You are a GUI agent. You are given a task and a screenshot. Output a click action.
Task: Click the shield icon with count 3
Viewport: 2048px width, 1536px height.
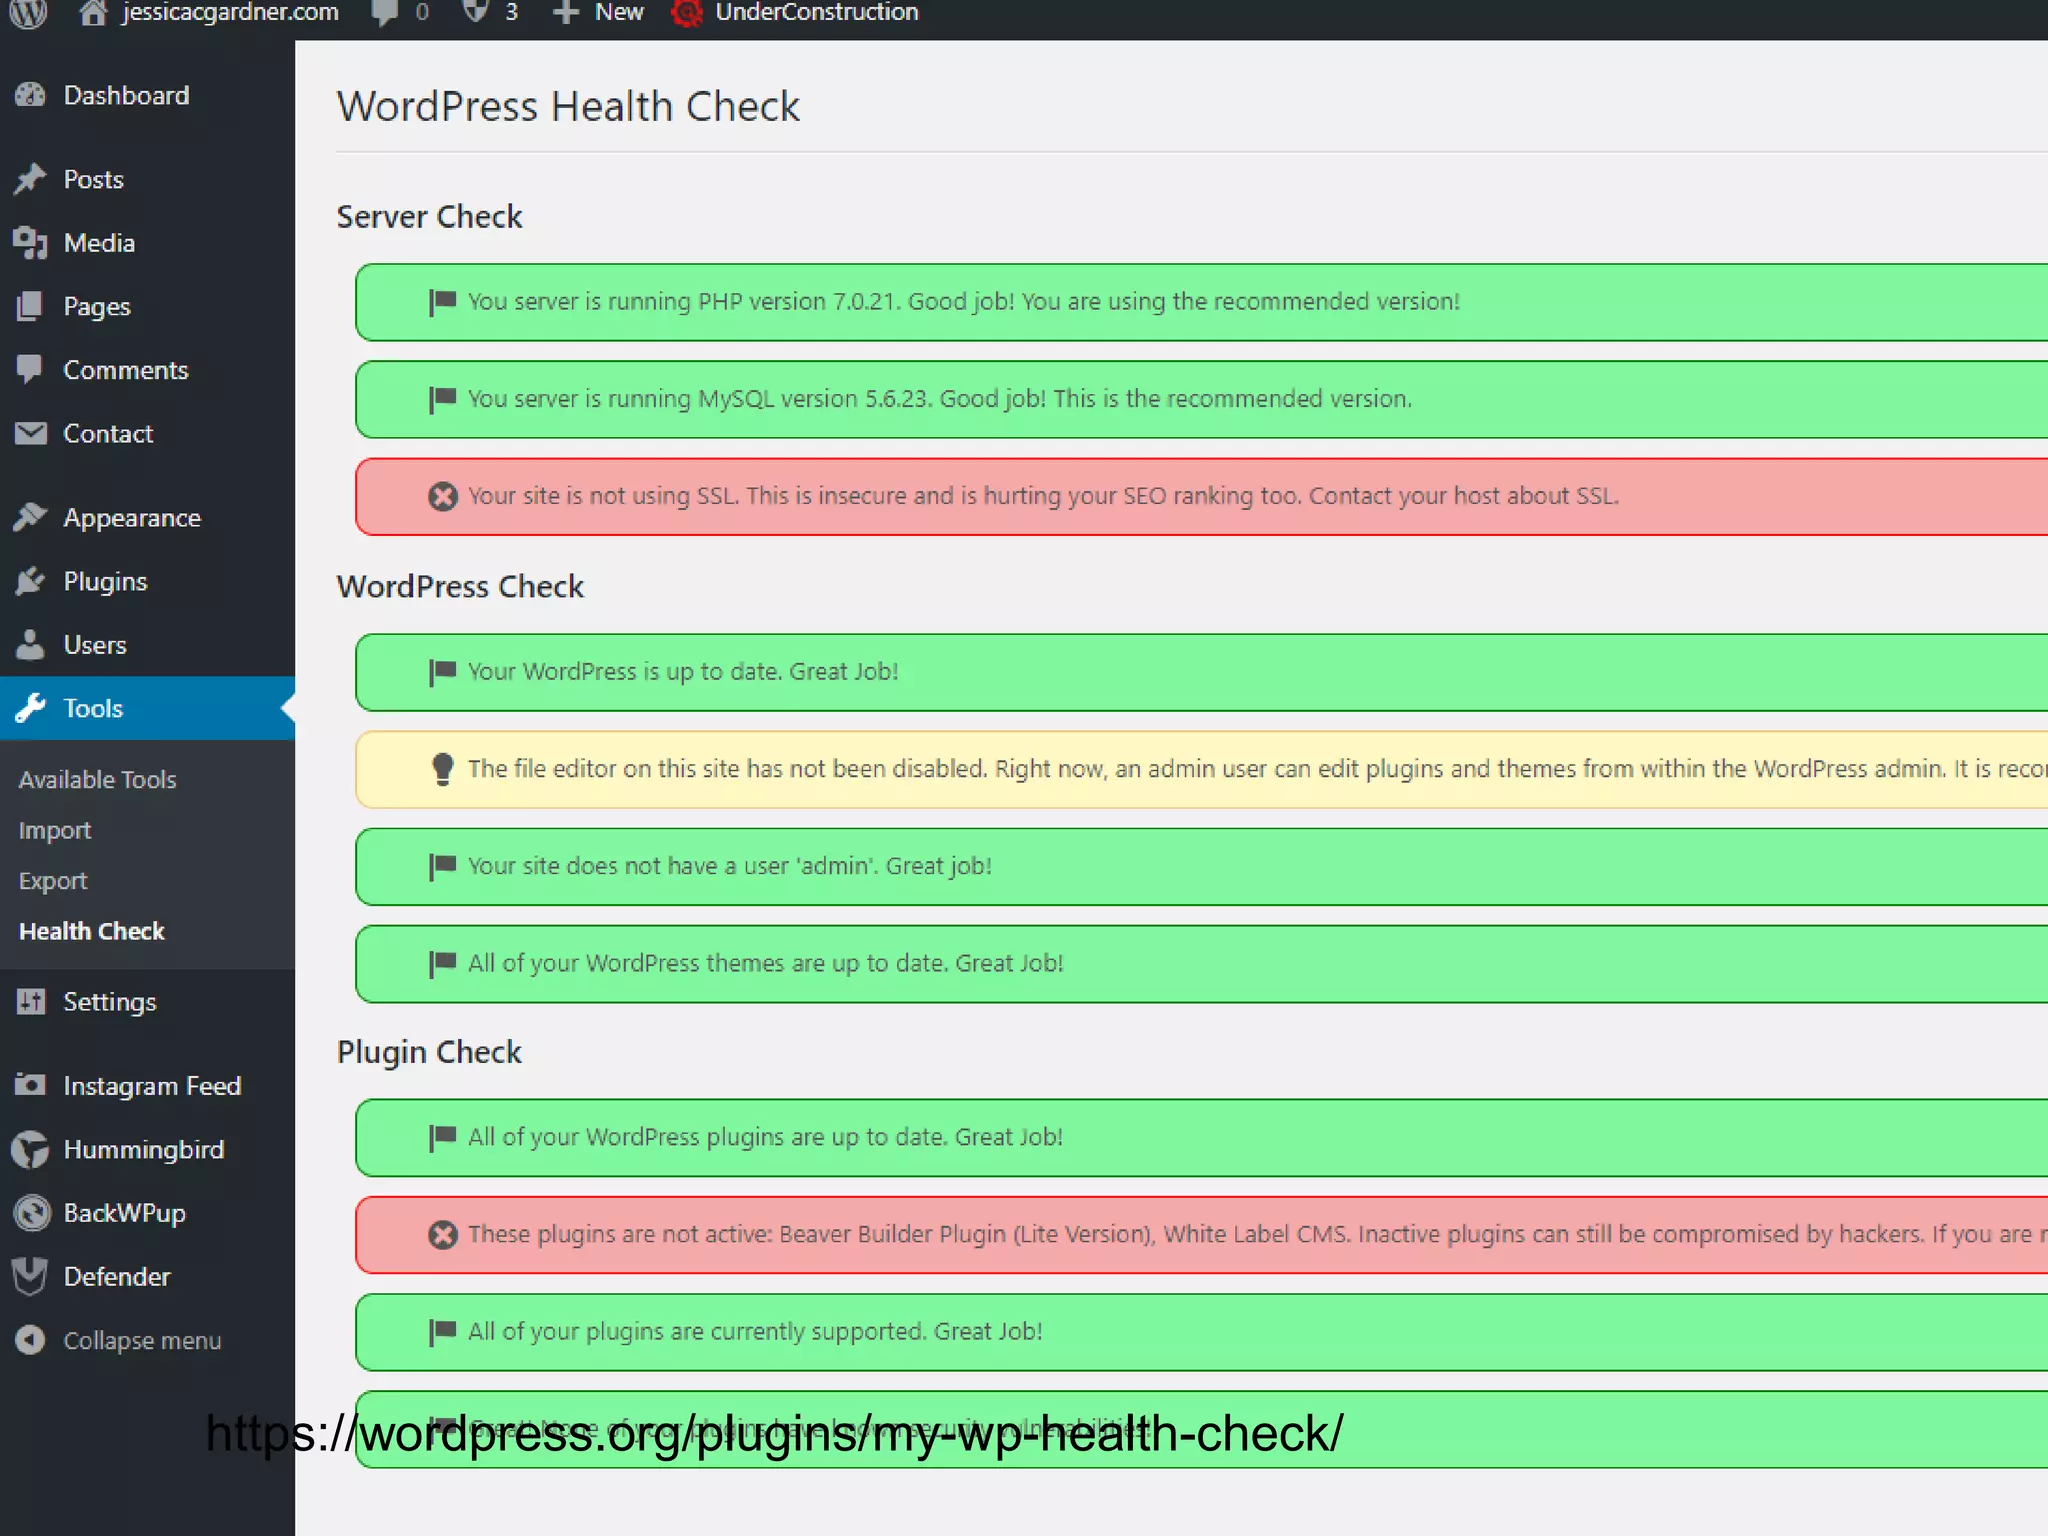click(475, 12)
